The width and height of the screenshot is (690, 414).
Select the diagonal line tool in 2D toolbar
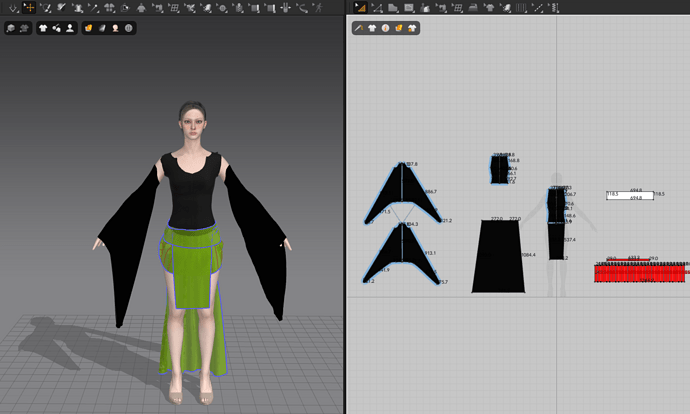point(537,7)
